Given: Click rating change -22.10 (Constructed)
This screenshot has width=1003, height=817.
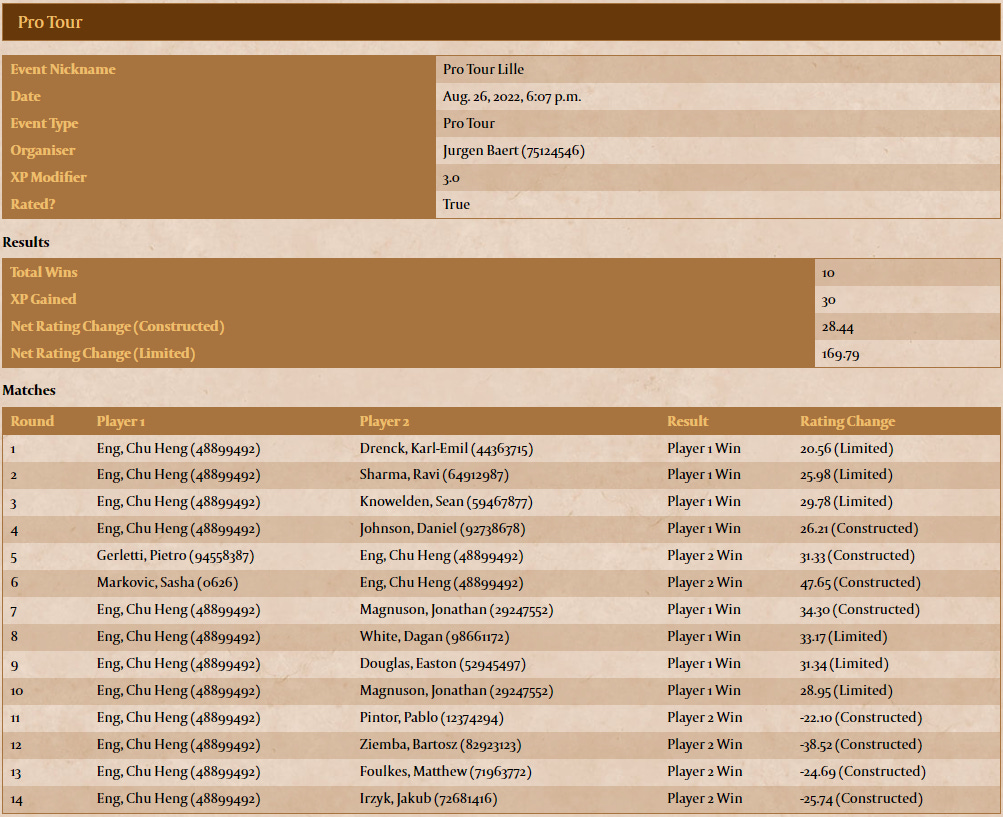Looking at the screenshot, I should [x=861, y=718].
